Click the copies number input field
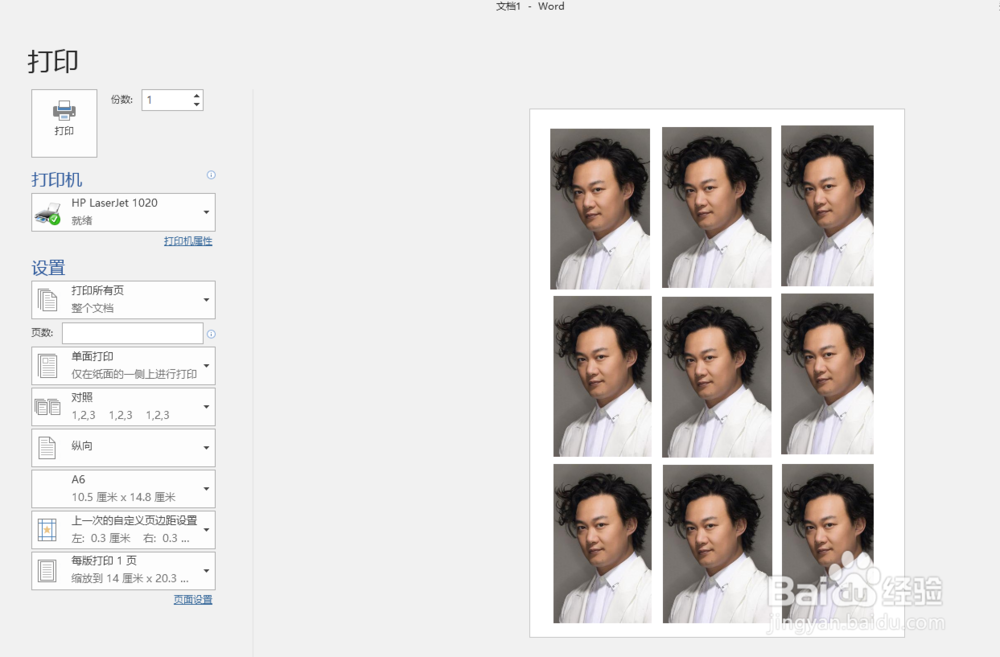The height and width of the screenshot is (657, 1000). coord(166,100)
